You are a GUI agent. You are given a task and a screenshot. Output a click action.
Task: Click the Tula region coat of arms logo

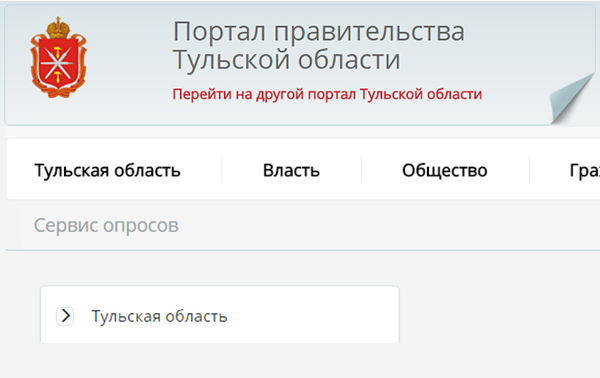click(x=58, y=57)
